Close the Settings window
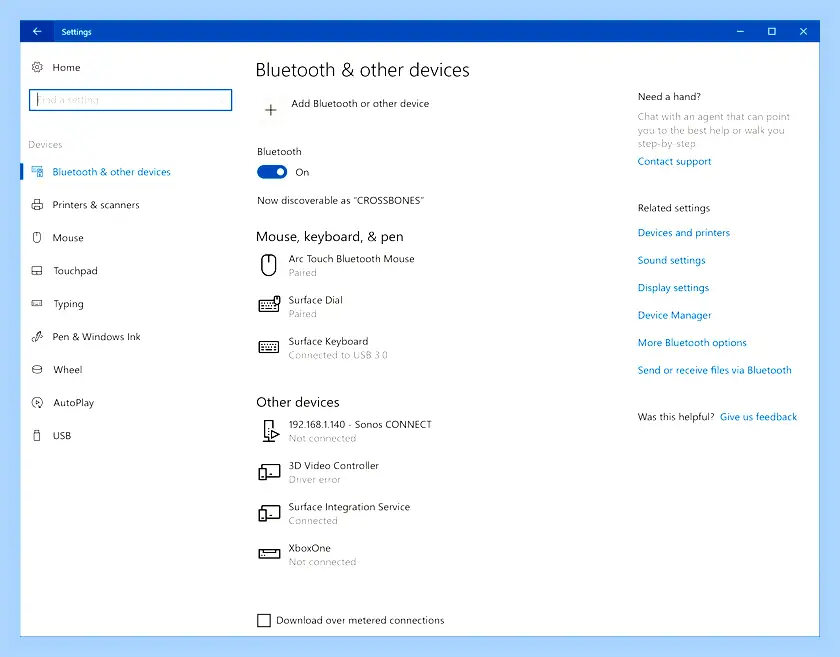 pos(804,32)
